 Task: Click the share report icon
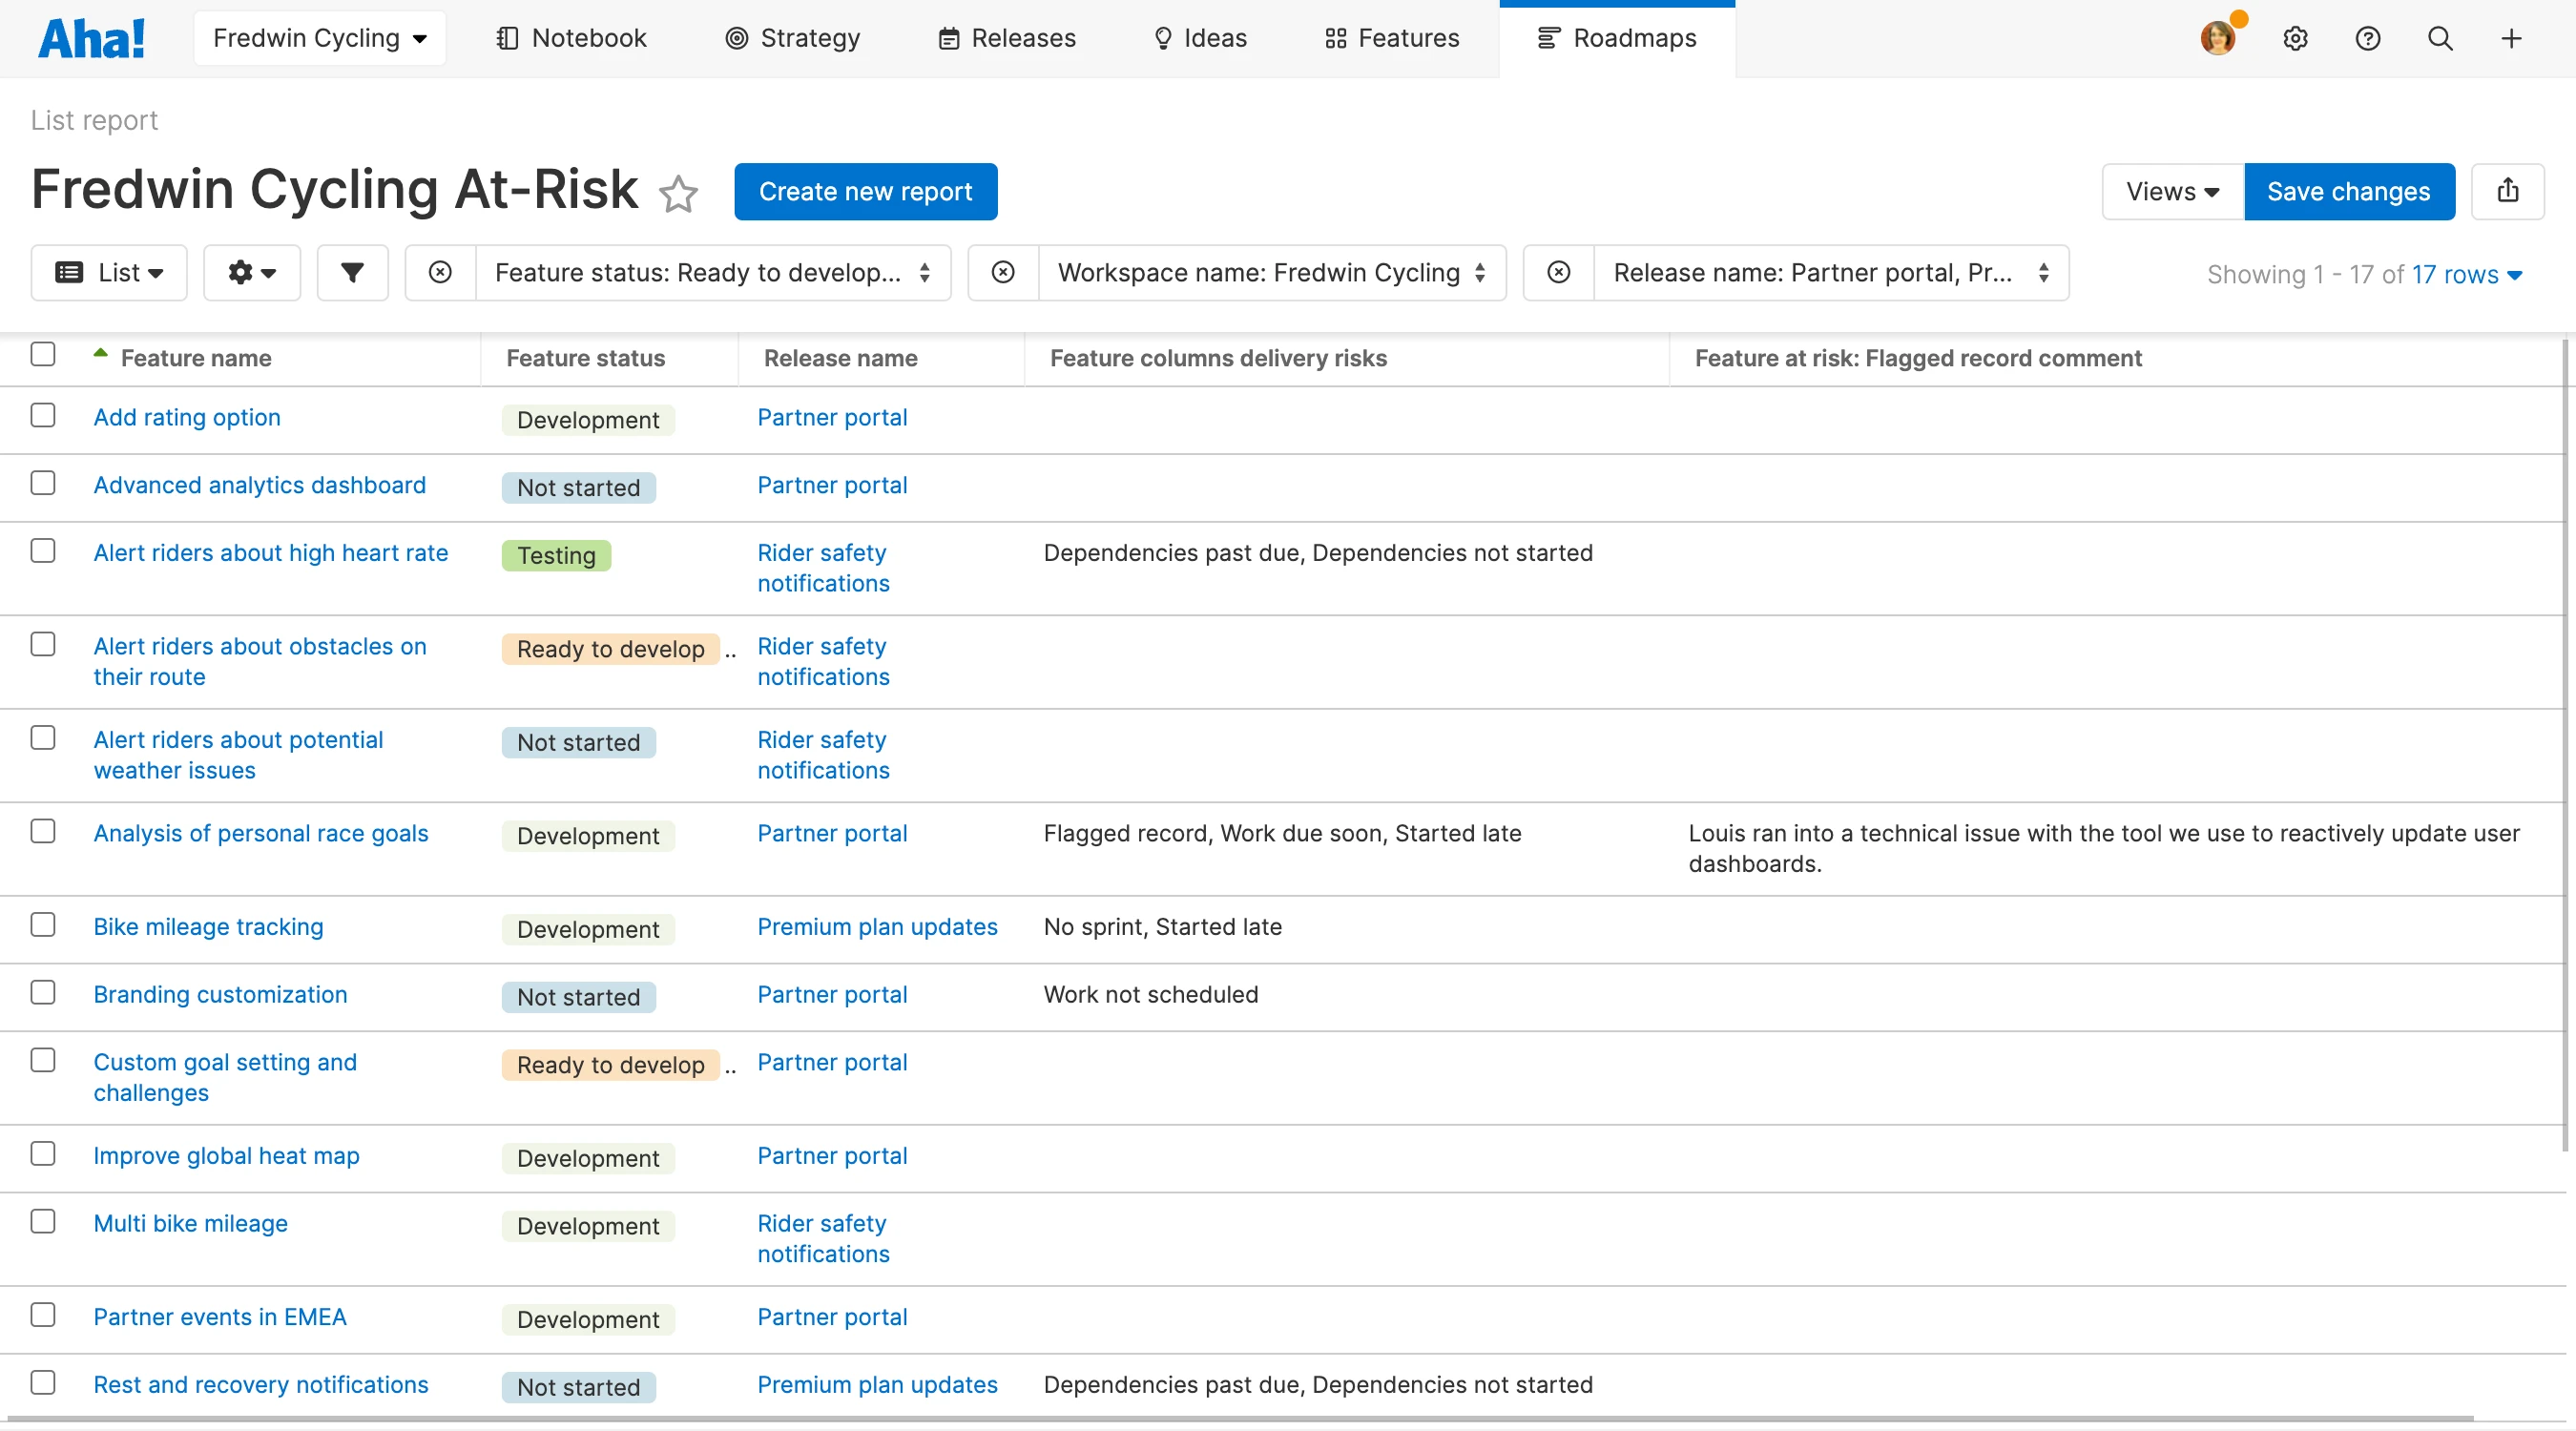point(2508,191)
